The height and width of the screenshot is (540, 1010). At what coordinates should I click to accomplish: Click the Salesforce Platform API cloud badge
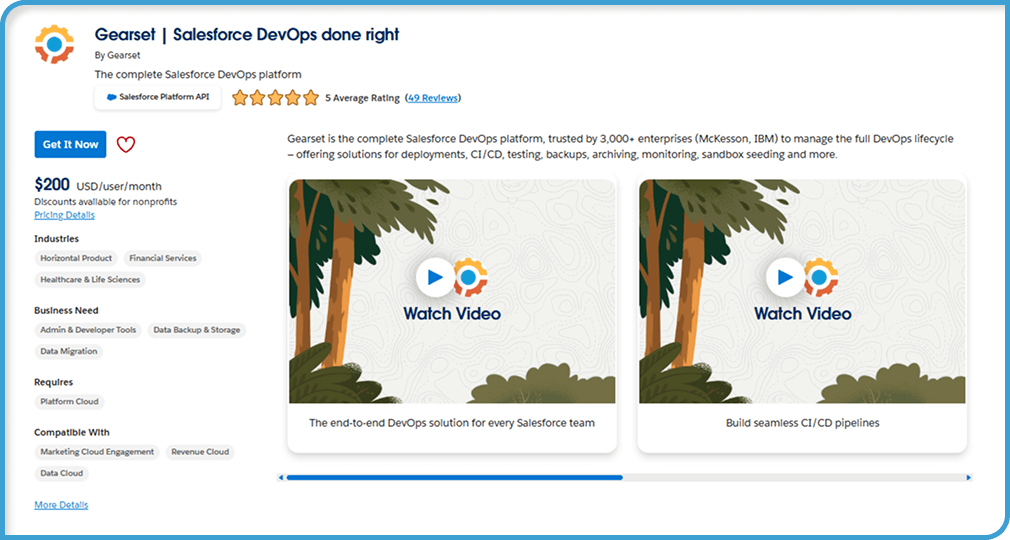158,98
